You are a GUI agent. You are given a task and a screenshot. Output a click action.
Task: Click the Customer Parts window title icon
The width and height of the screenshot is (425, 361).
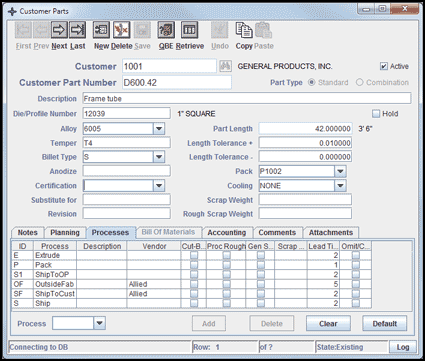point(12,11)
